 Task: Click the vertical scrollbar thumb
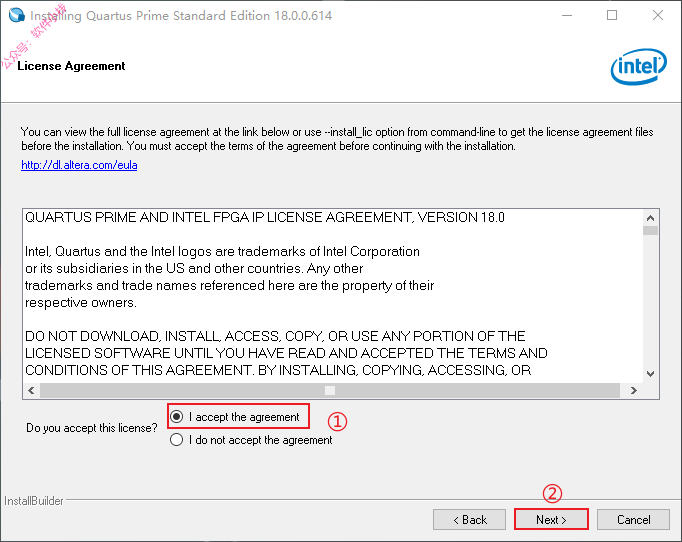click(x=650, y=230)
